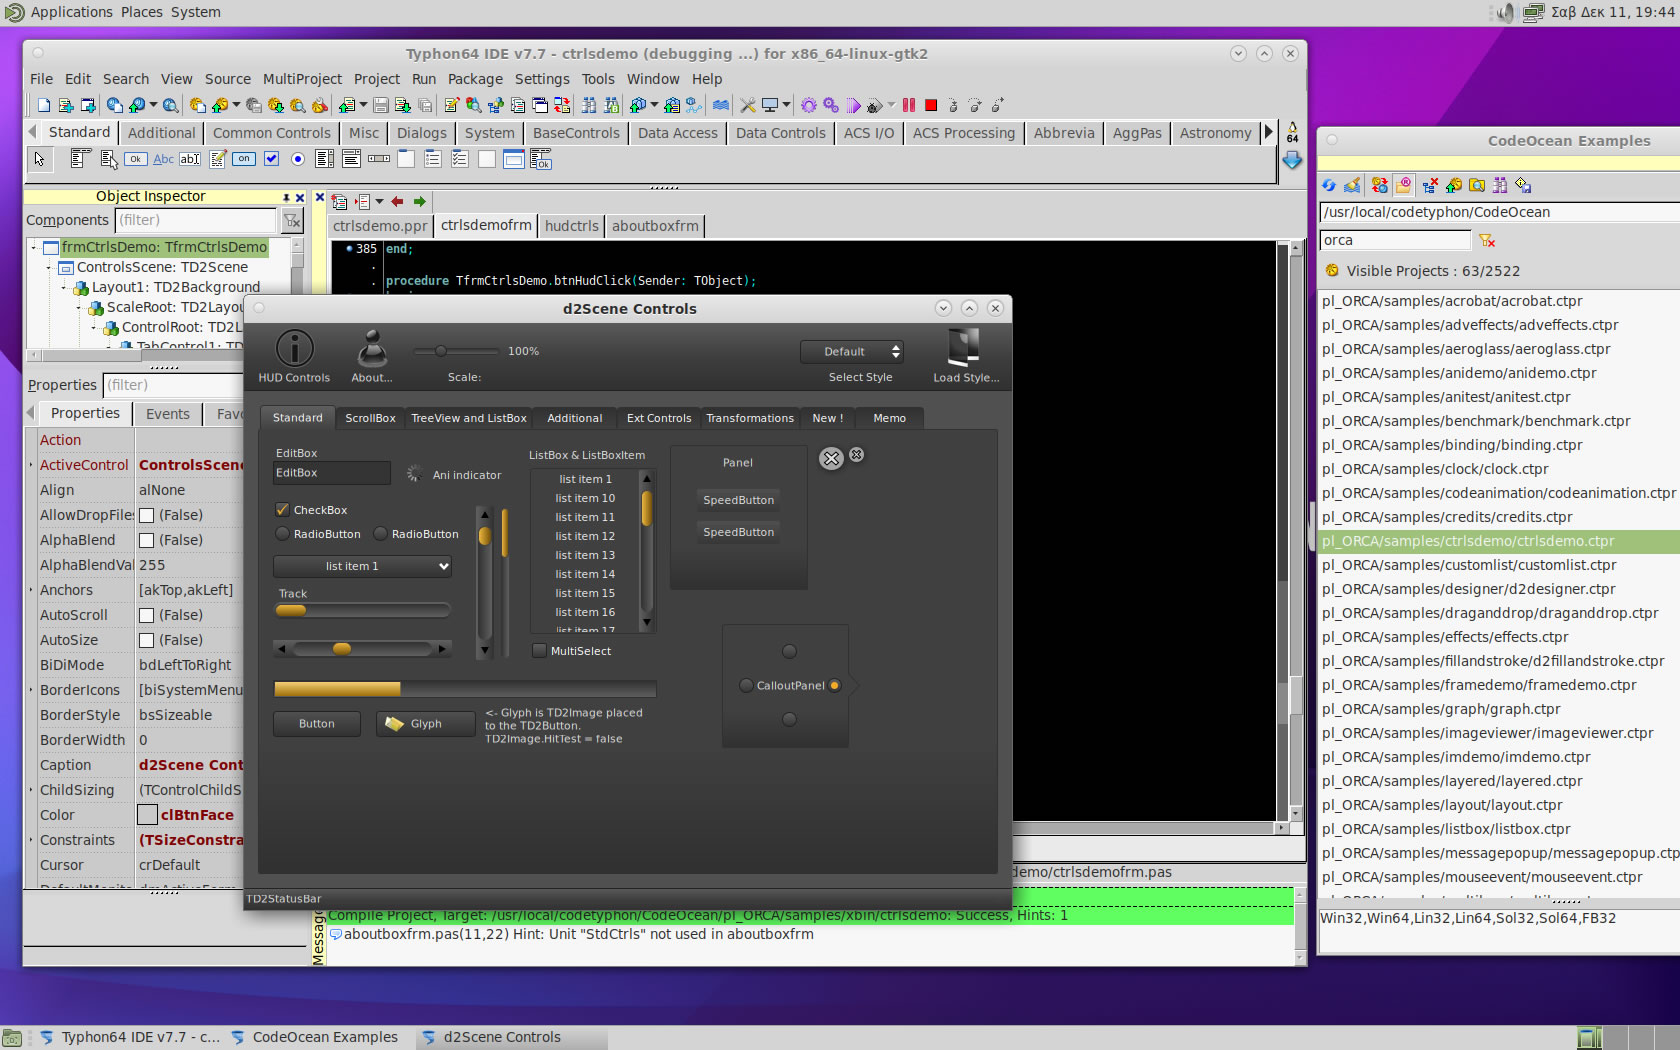Enable the MultiSelect checkbox under the listbox
The width and height of the screenshot is (1680, 1050).
coord(540,651)
